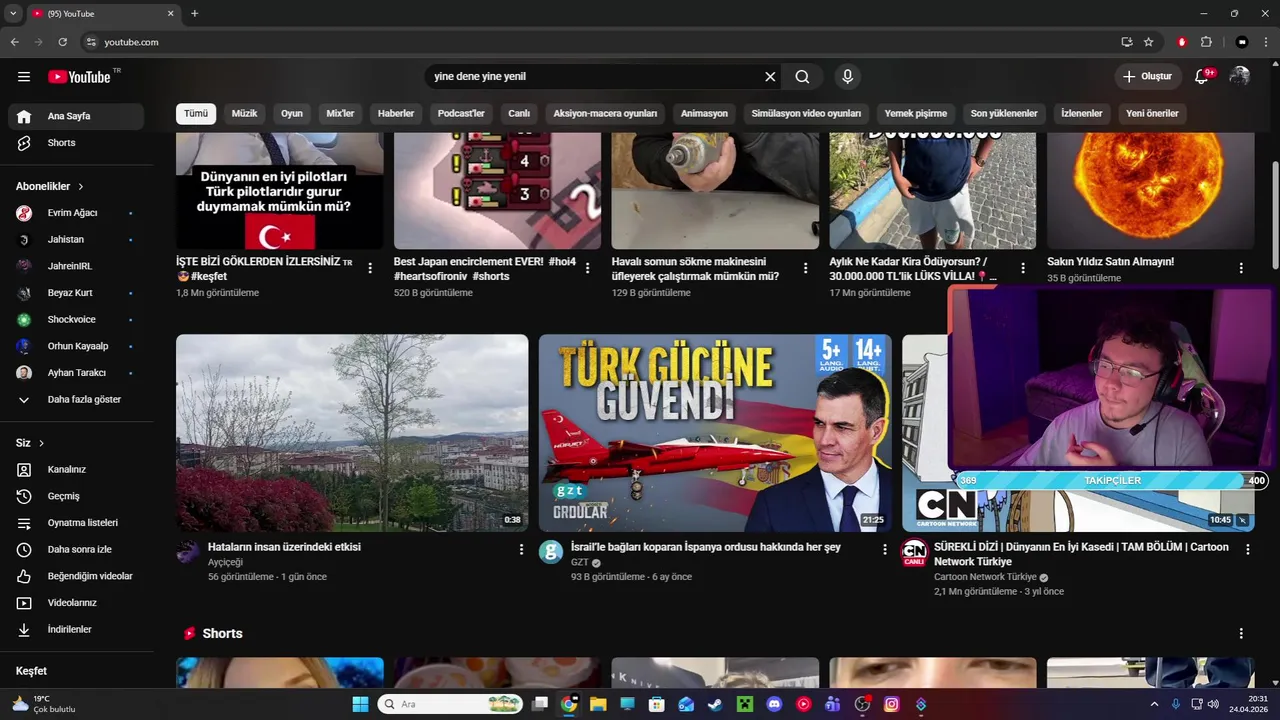
Task: Play the Türk Gücüne Güvendi thumbnail
Action: point(715,433)
